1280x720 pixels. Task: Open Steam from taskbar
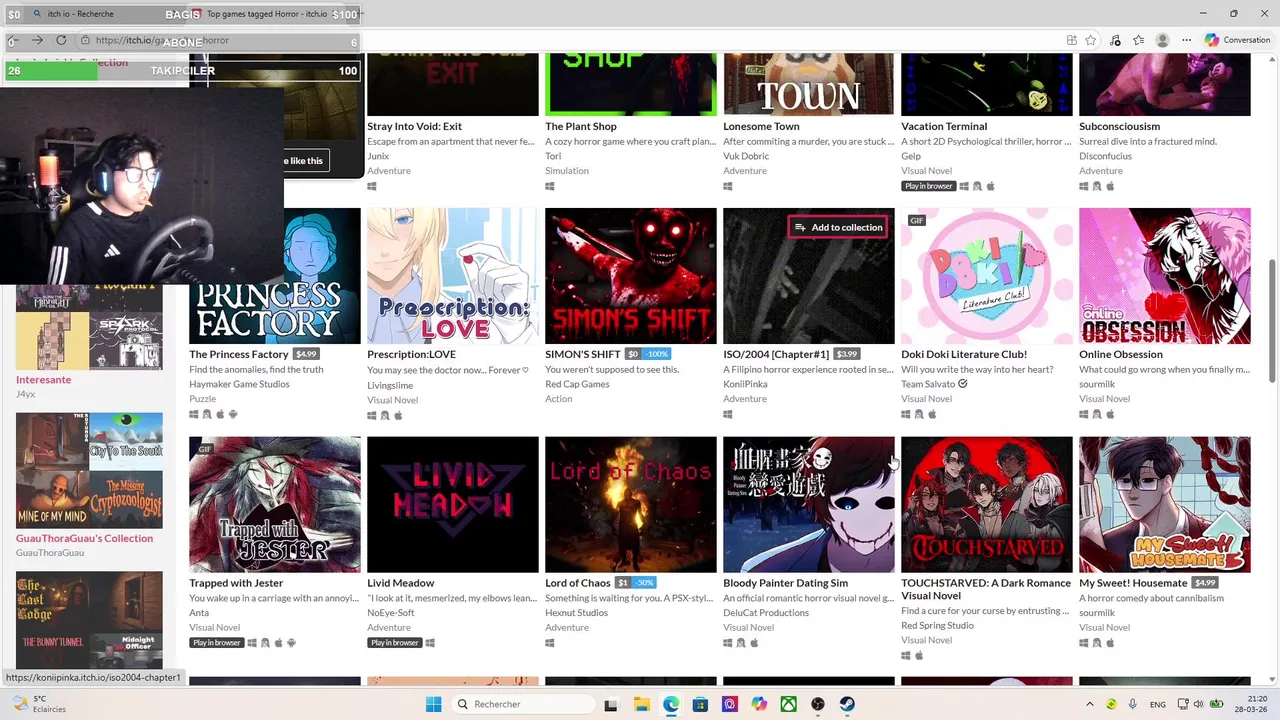847,704
